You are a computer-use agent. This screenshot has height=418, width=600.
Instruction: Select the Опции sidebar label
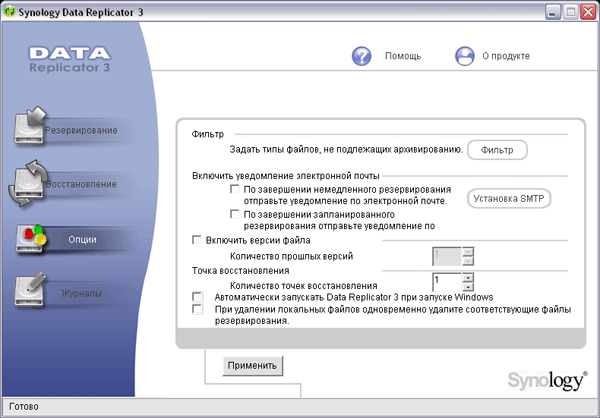tap(82, 240)
